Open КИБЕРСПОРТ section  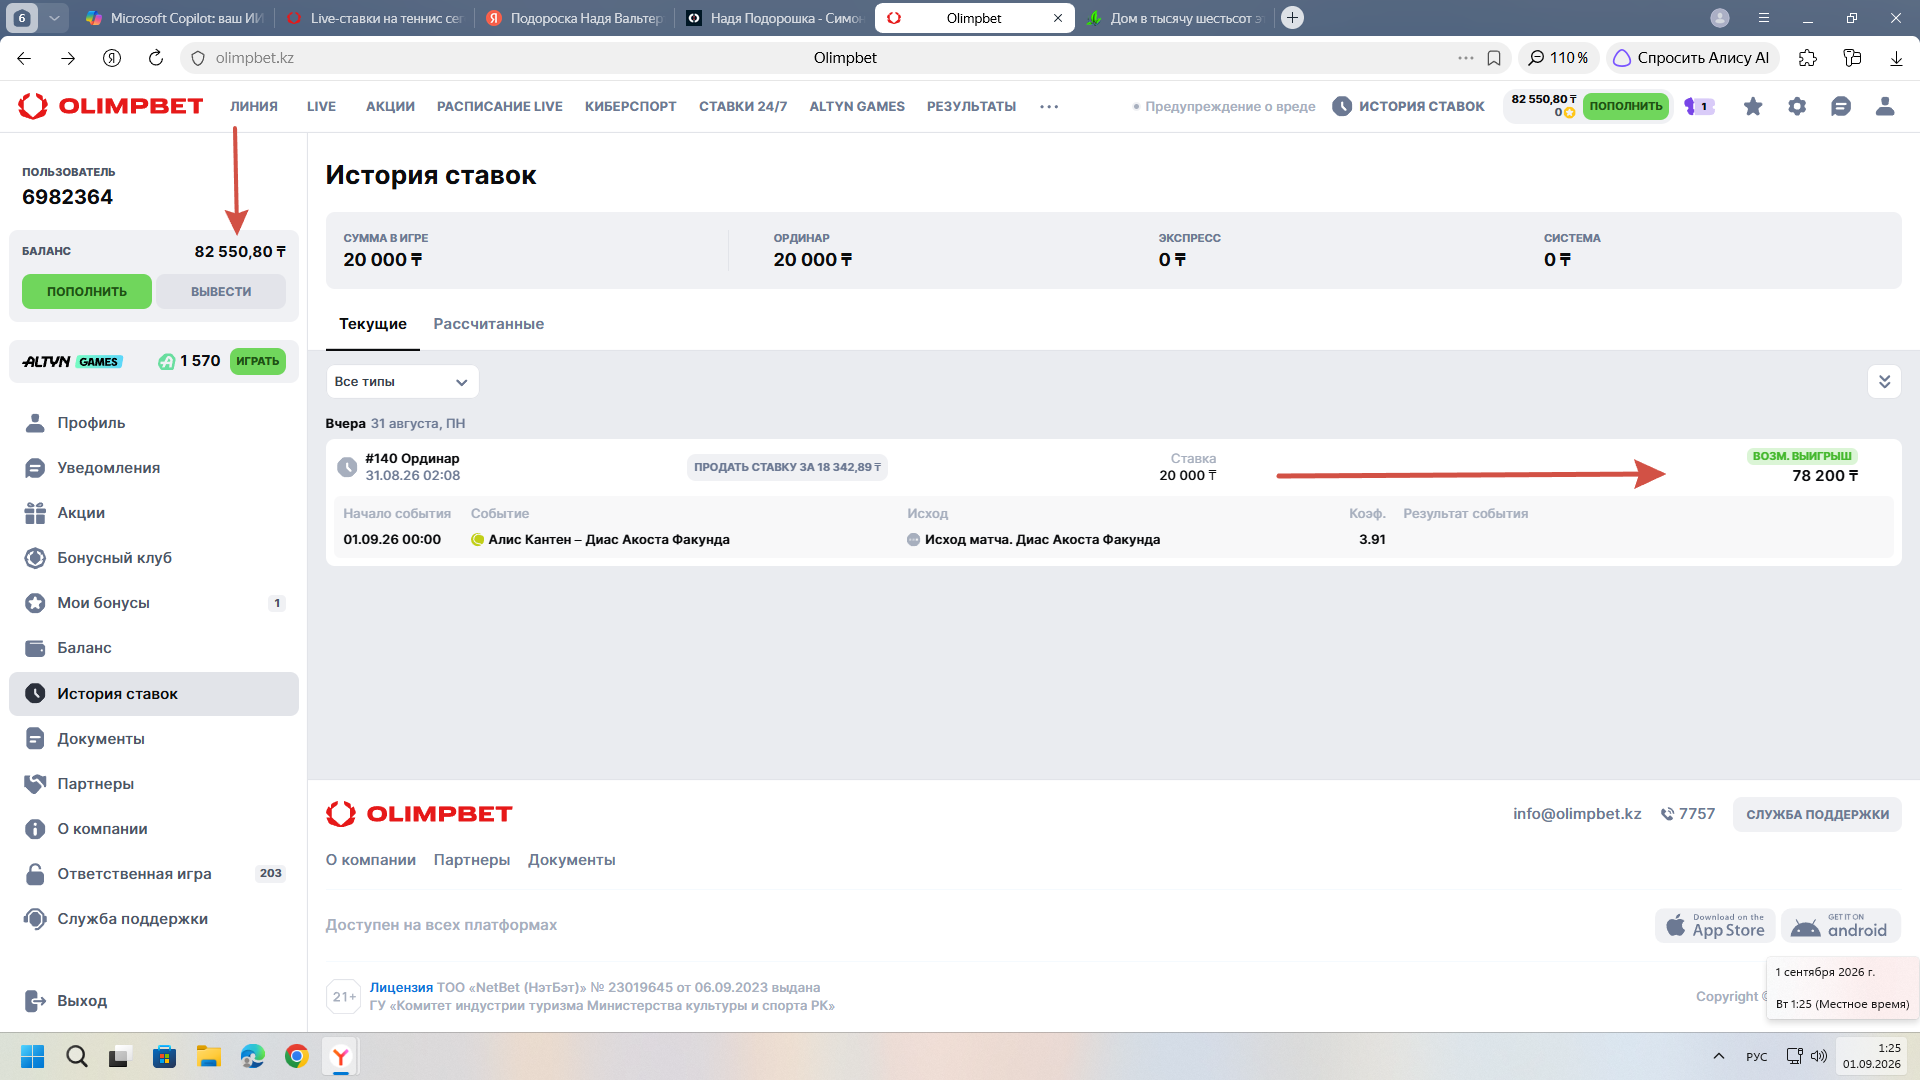631,107
